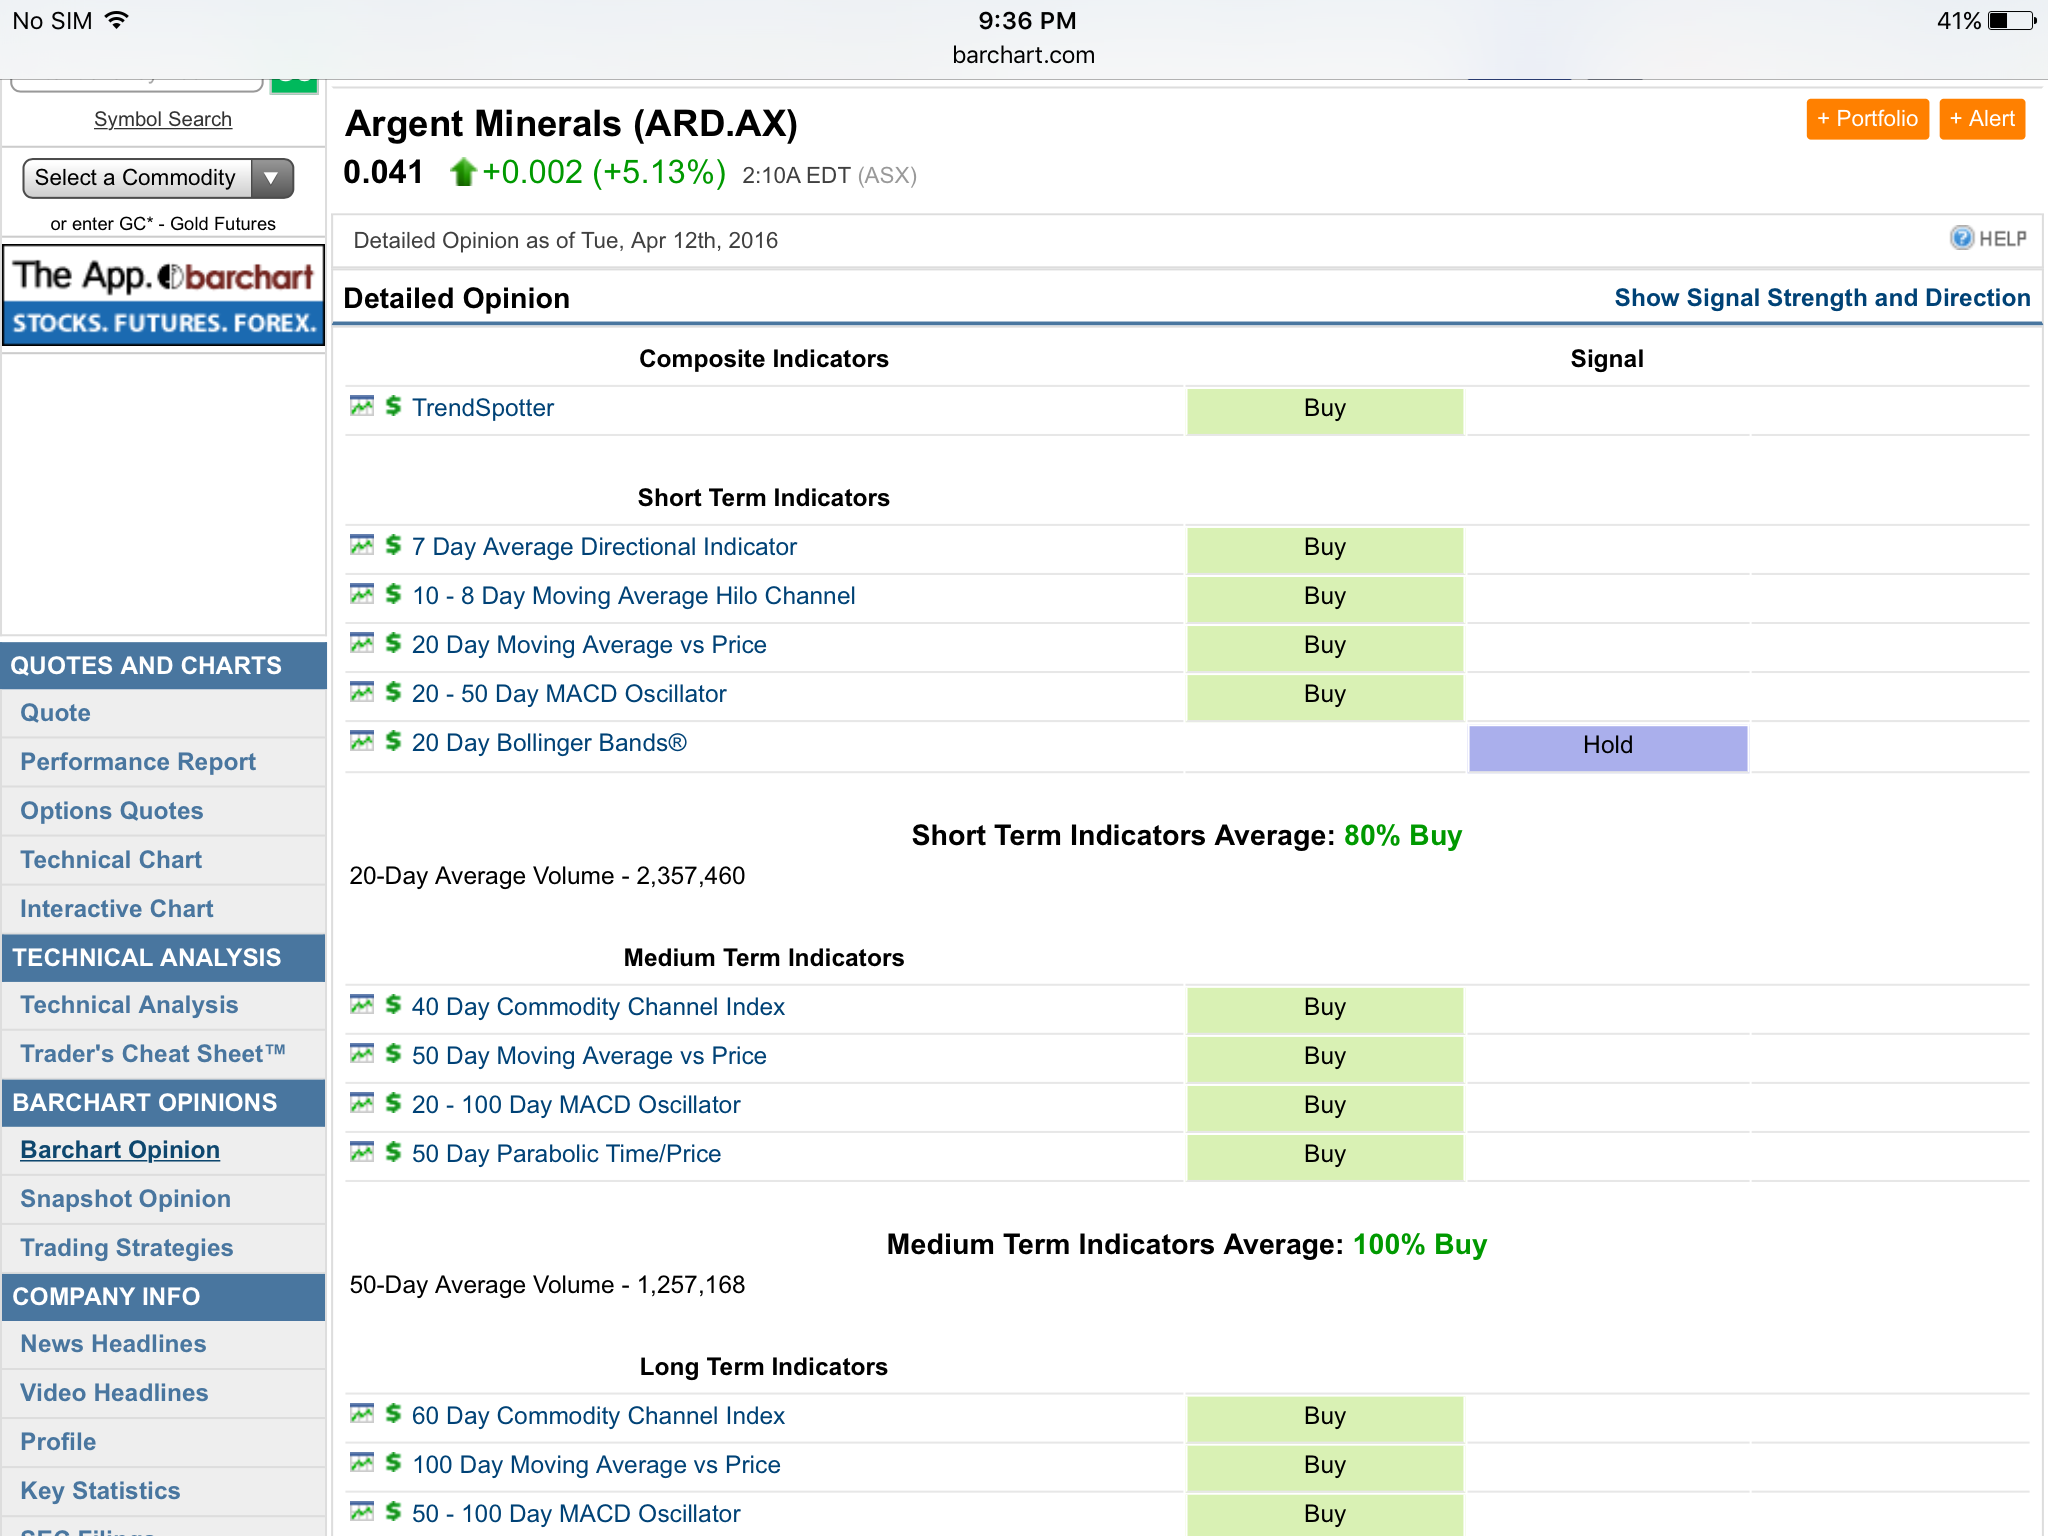Open Profile in sidebar
This screenshot has height=1536, width=2048.
click(58, 1442)
